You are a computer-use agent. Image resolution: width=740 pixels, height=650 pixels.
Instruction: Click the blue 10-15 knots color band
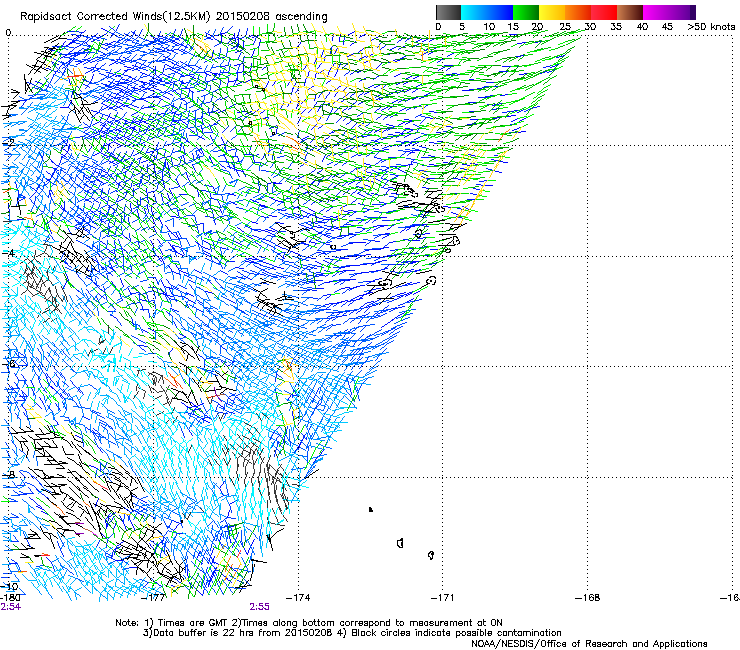pyautogui.click(x=500, y=12)
